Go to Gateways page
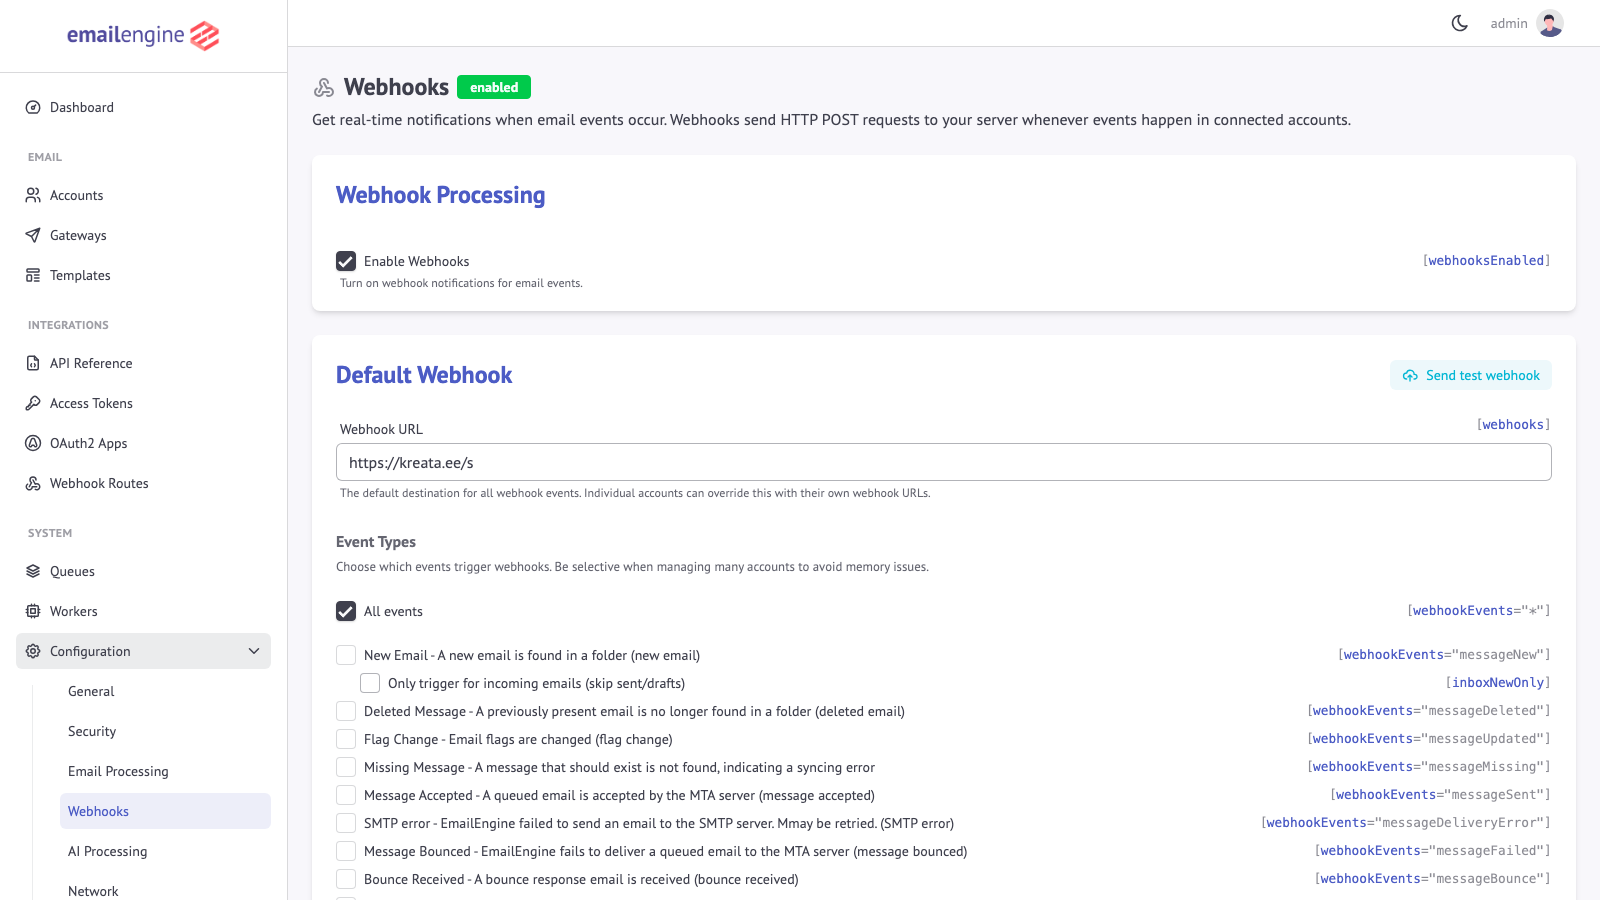The height and width of the screenshot is (900, 1600). (x=143, y=235)
